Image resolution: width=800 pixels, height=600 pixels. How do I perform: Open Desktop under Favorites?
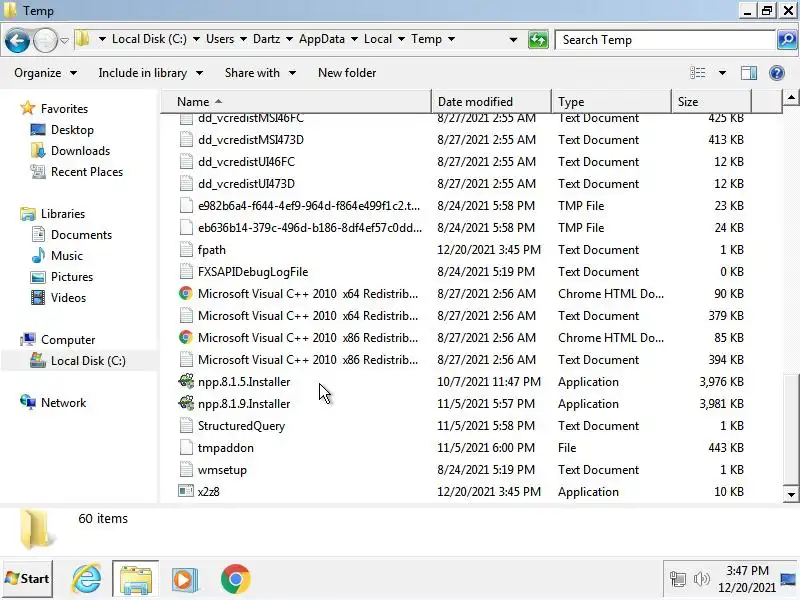[x=72, y=130]
